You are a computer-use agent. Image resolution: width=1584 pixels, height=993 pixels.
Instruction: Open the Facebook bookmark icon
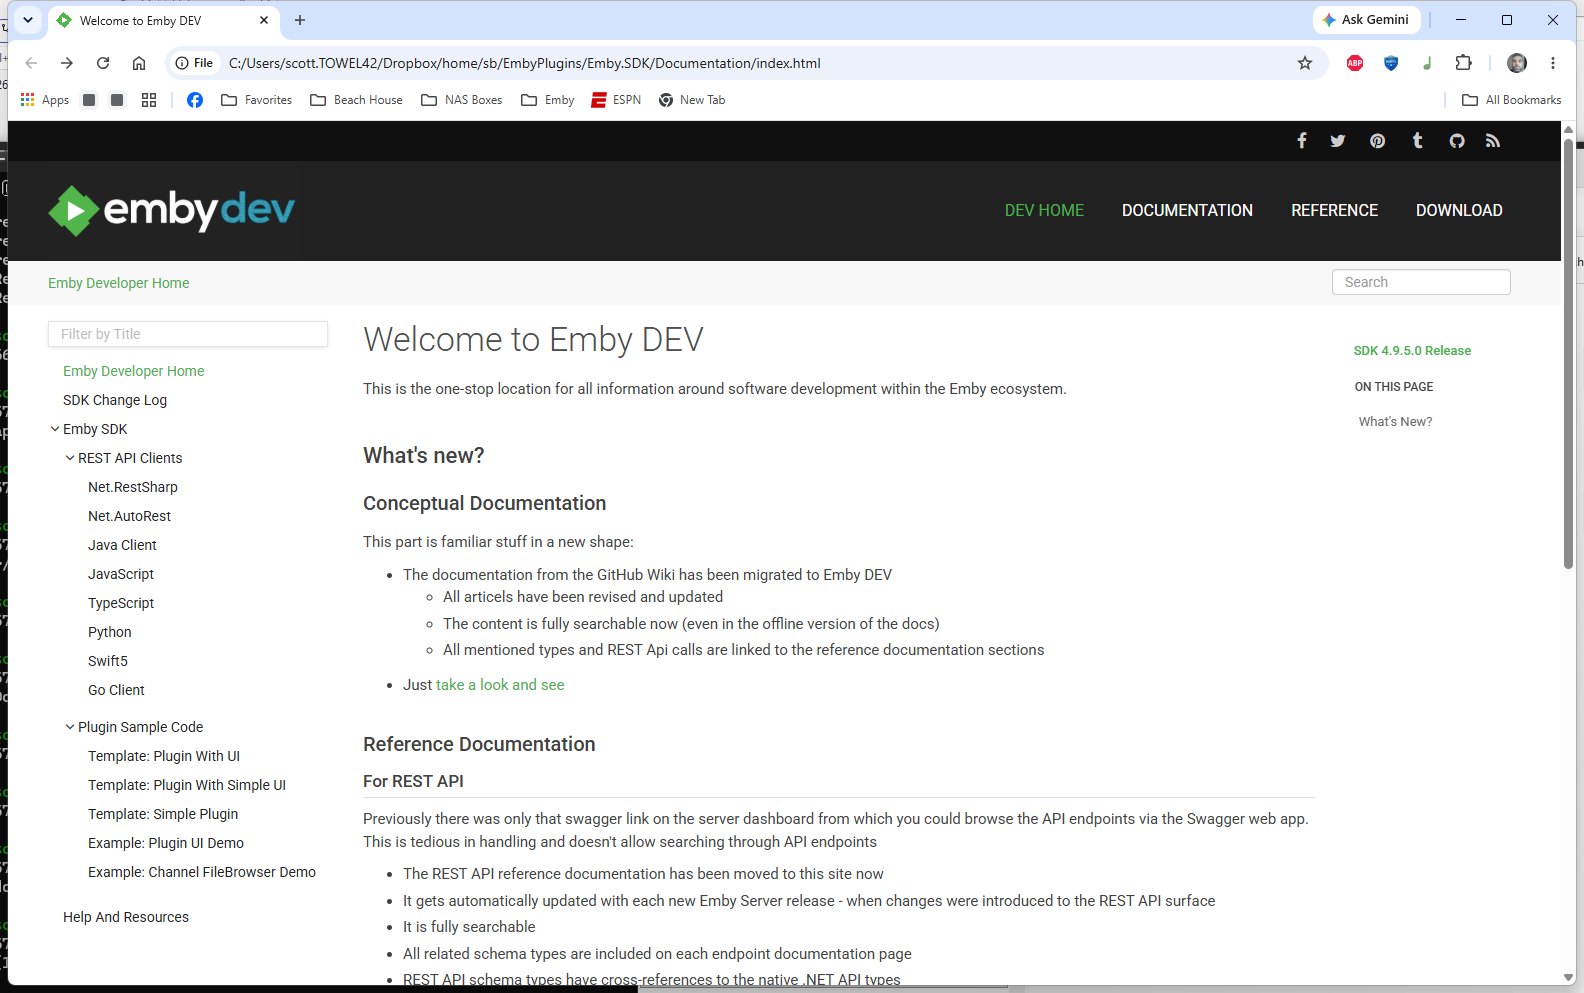(195, 100)
